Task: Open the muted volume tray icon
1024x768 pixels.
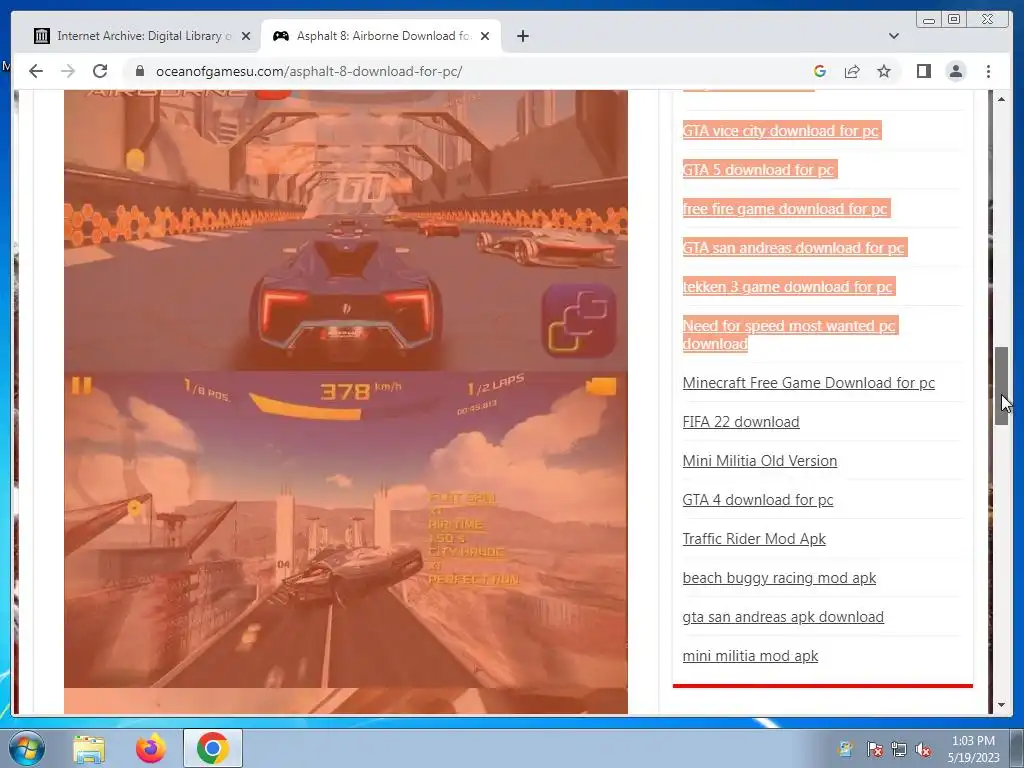Action: coord(923,749)
